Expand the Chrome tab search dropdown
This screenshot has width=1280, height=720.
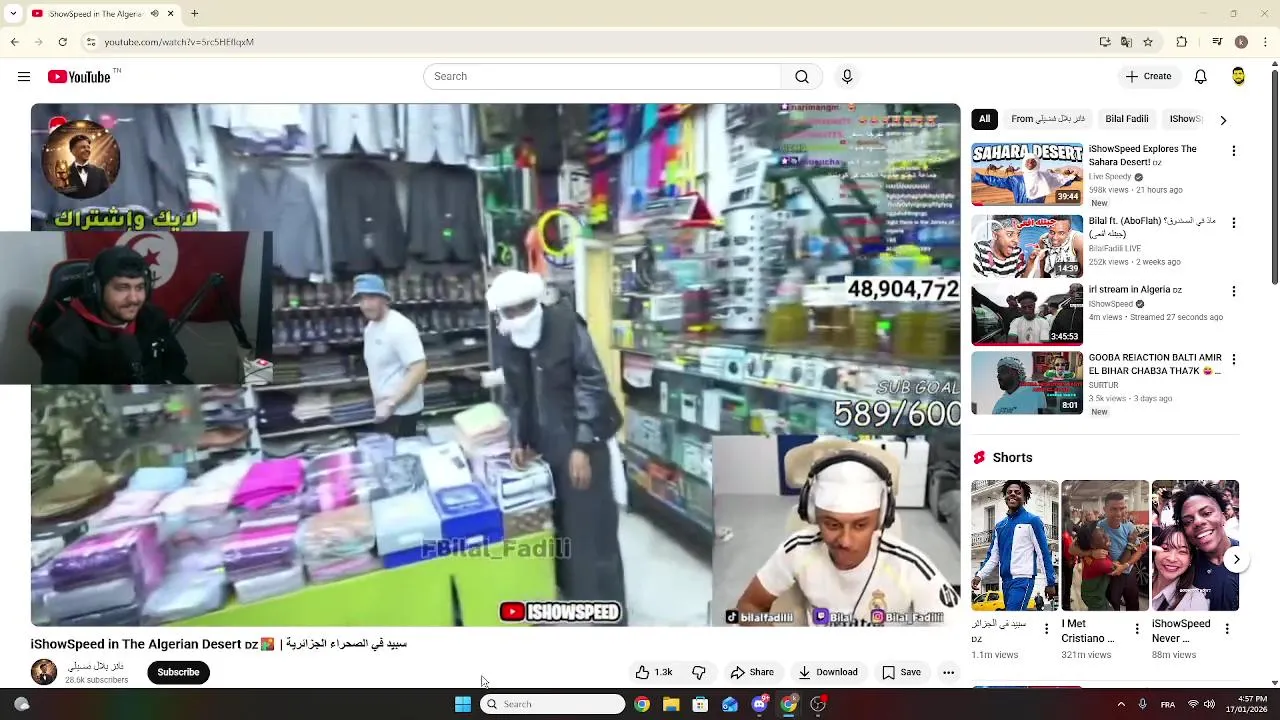[x=13, y=14]
